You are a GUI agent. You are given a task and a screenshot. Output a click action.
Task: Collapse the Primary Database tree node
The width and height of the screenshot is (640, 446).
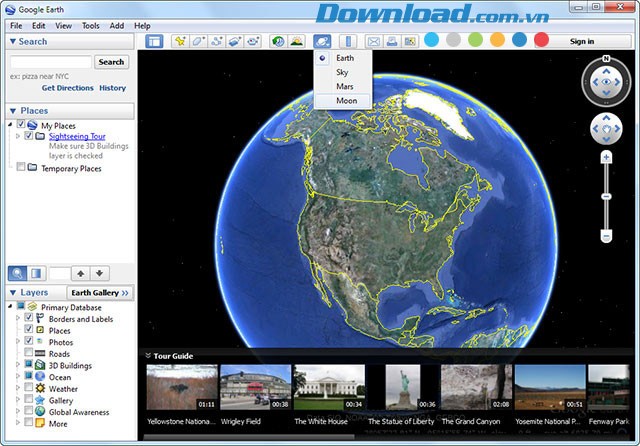pos(11,306)
